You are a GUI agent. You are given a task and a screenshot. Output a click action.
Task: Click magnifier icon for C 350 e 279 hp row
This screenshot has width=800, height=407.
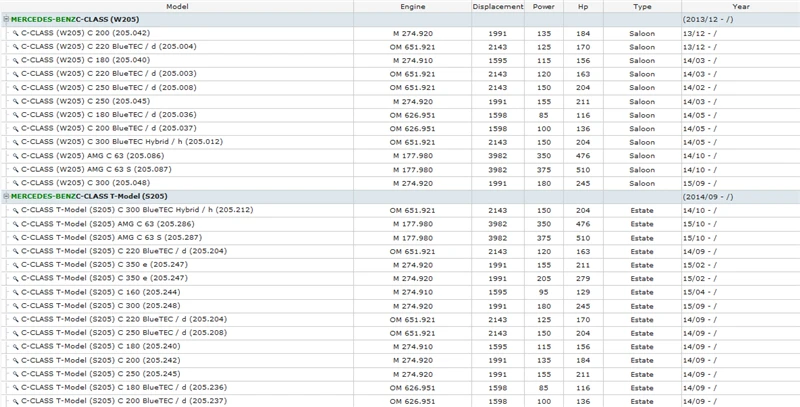tap(15, 278)
